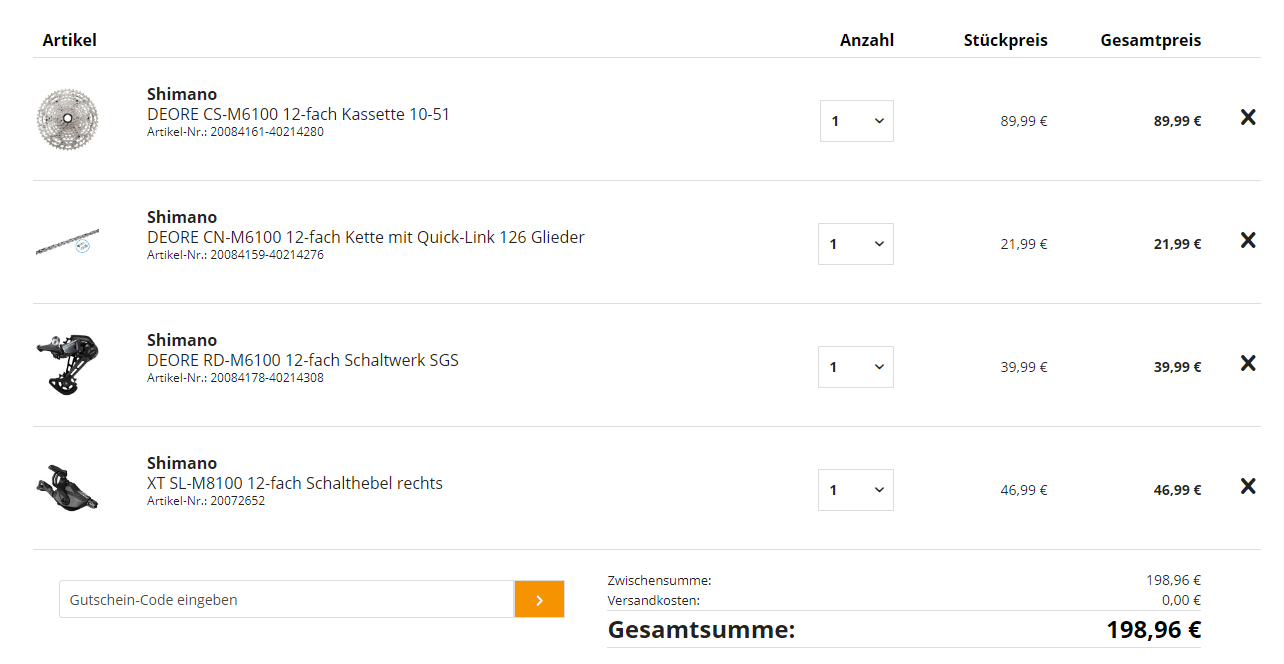Submit the Gutschein code with orange arrow
The image size is (1284, 664).
(539, 600)
